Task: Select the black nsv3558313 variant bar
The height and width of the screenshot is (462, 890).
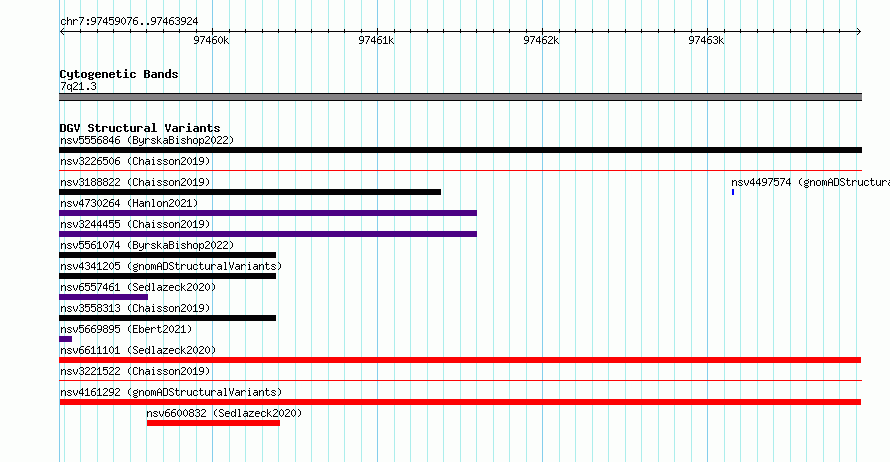Action: 167,318
